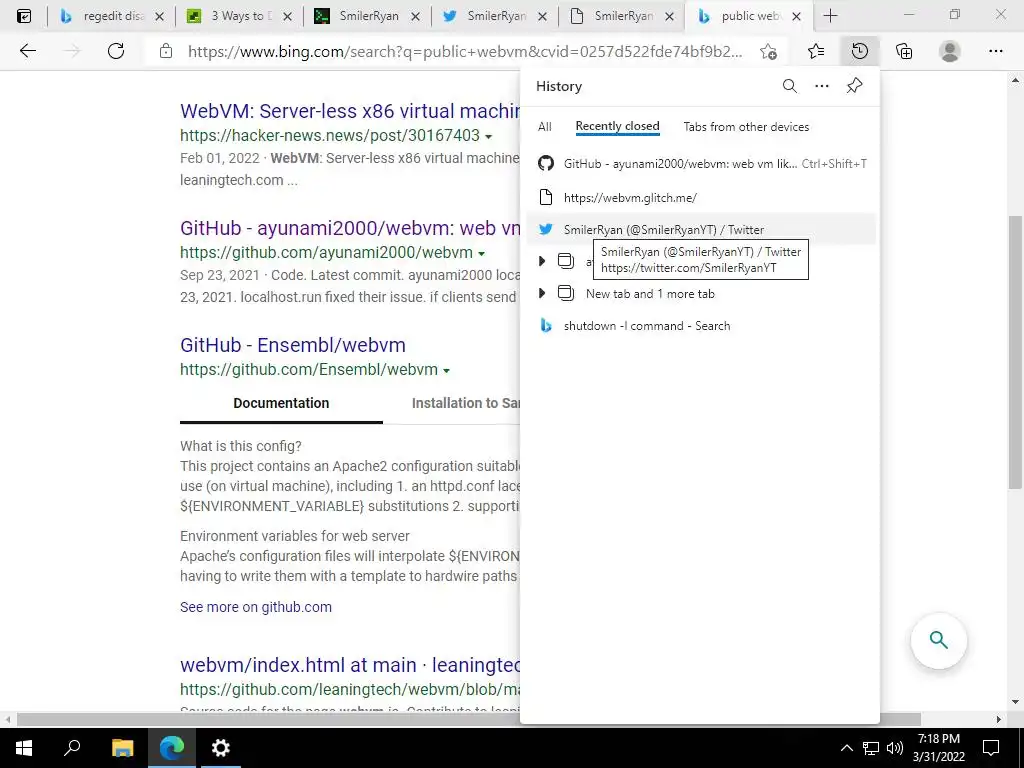
Task: Open the tab actions menu icon
Action: 24,16
